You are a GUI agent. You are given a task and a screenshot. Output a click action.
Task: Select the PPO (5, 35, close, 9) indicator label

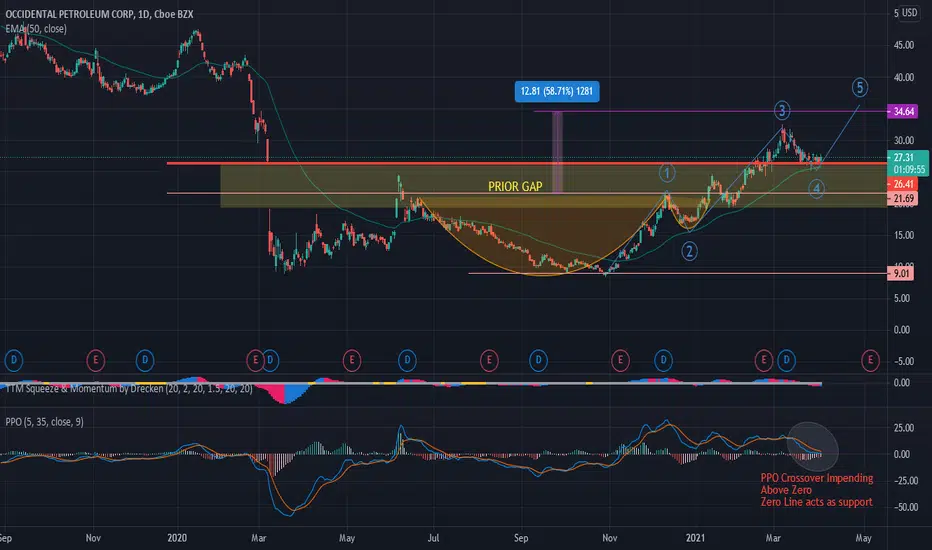click(x=45, y=422)
